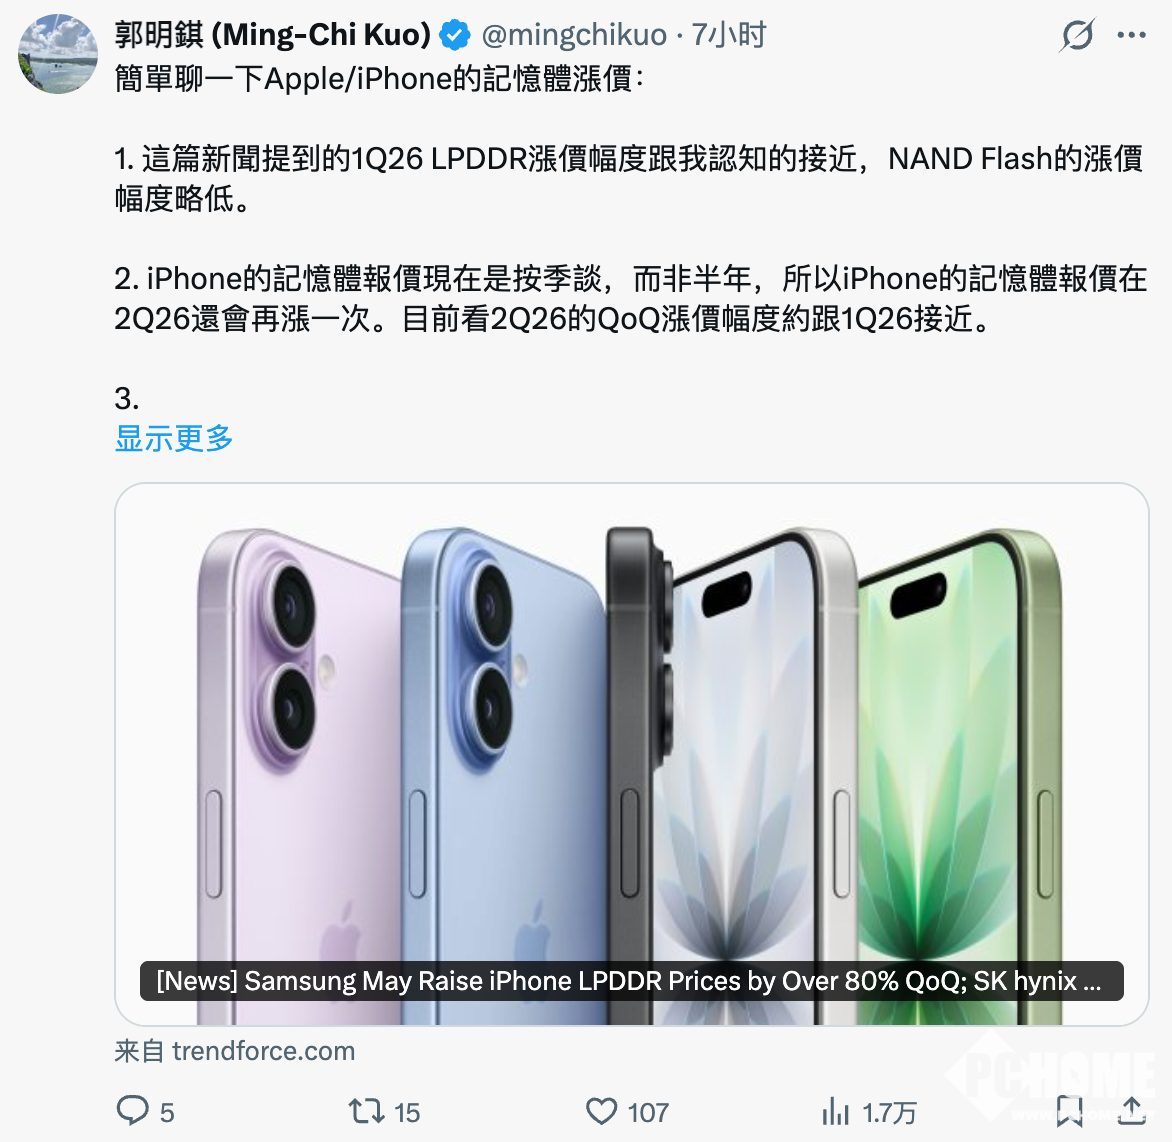Click the repost arrows icon
Image resolution: width=1172 pixels, height=1142 pixels.
[366, 1111]
